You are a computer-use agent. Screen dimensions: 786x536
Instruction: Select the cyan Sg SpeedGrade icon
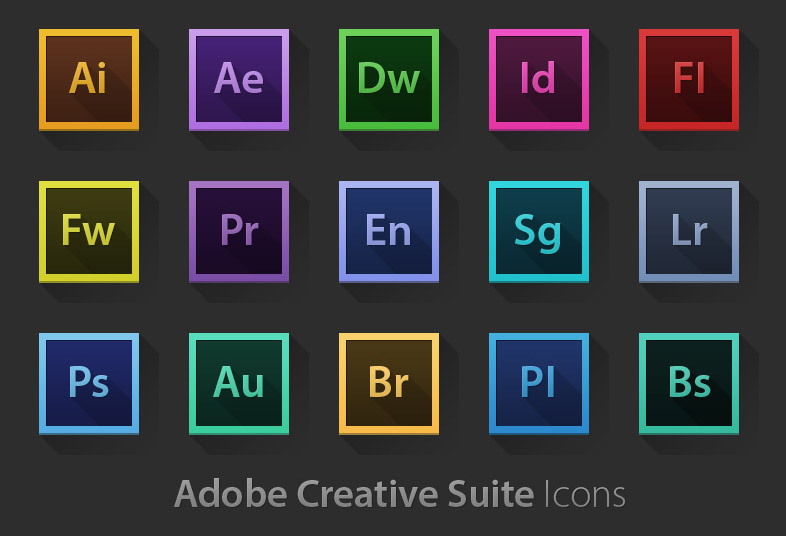click(539, 232)
